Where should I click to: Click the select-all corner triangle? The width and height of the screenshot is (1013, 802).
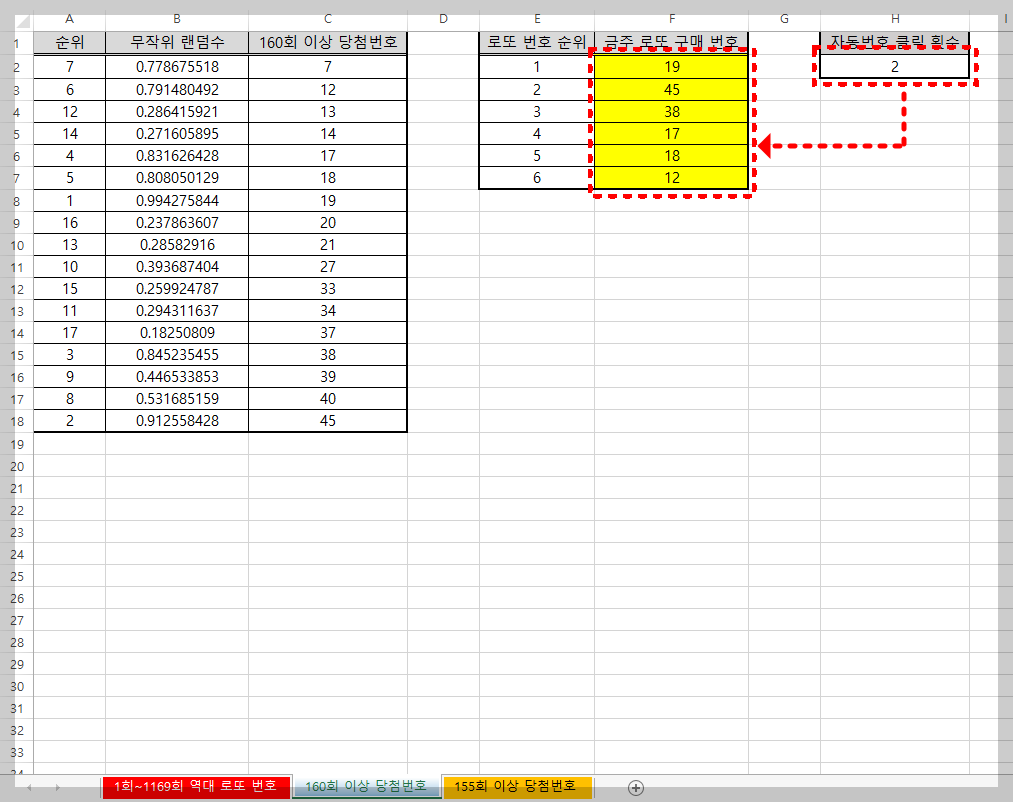coord(23,21)
